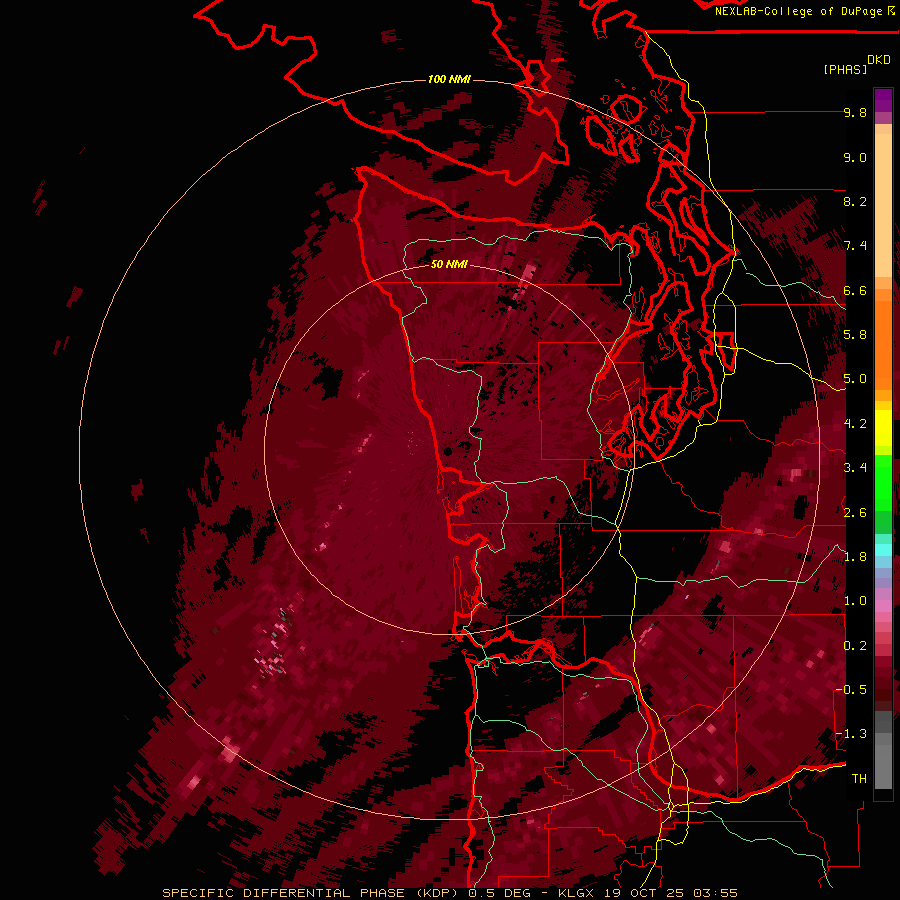
Task: Click the purple top segment of the color bar
Action: click(883, 100)
